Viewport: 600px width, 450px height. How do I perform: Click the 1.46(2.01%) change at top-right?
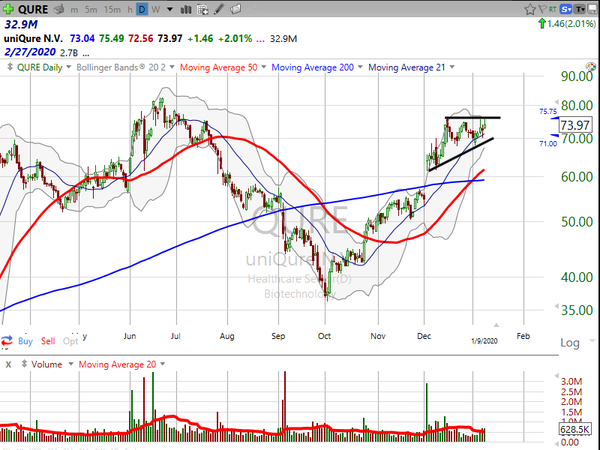coord(567,24)
